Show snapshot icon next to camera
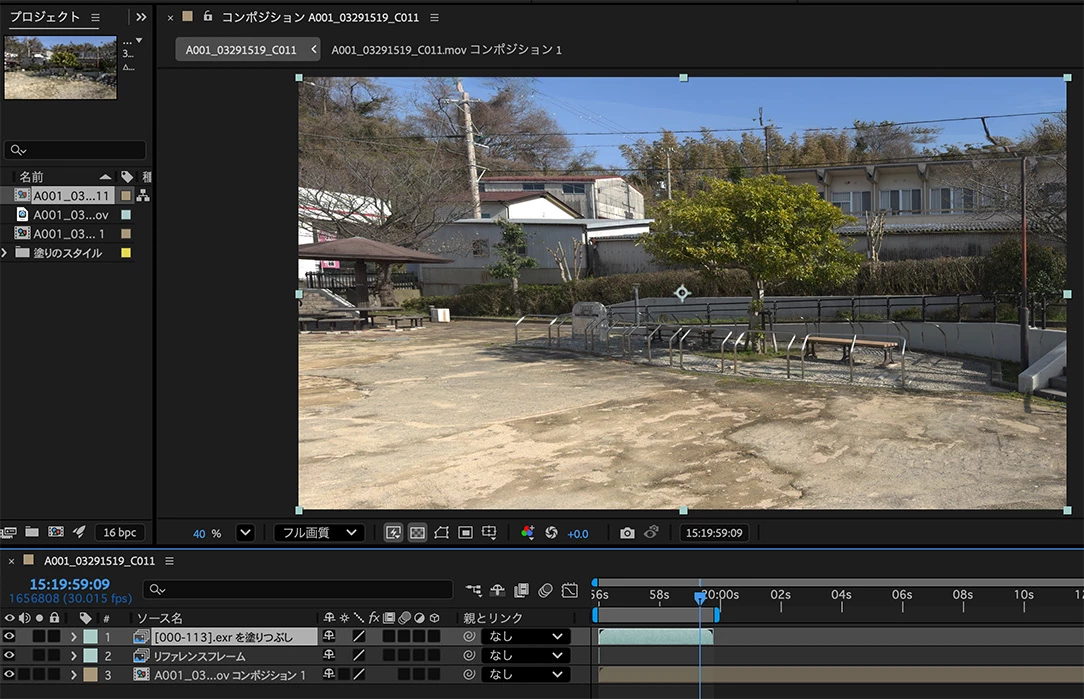The image size is (1084, 699). pos(651,532)
